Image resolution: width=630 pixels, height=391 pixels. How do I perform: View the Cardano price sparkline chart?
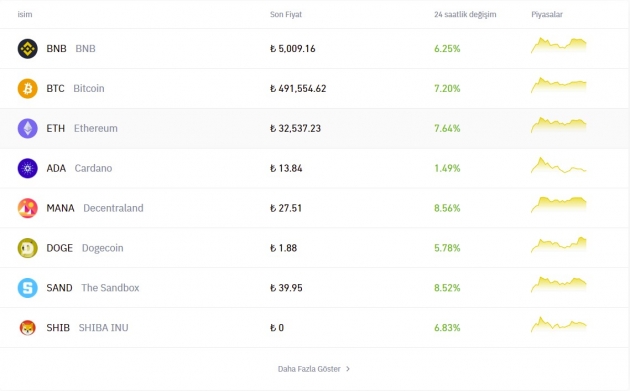pos(558,165)
